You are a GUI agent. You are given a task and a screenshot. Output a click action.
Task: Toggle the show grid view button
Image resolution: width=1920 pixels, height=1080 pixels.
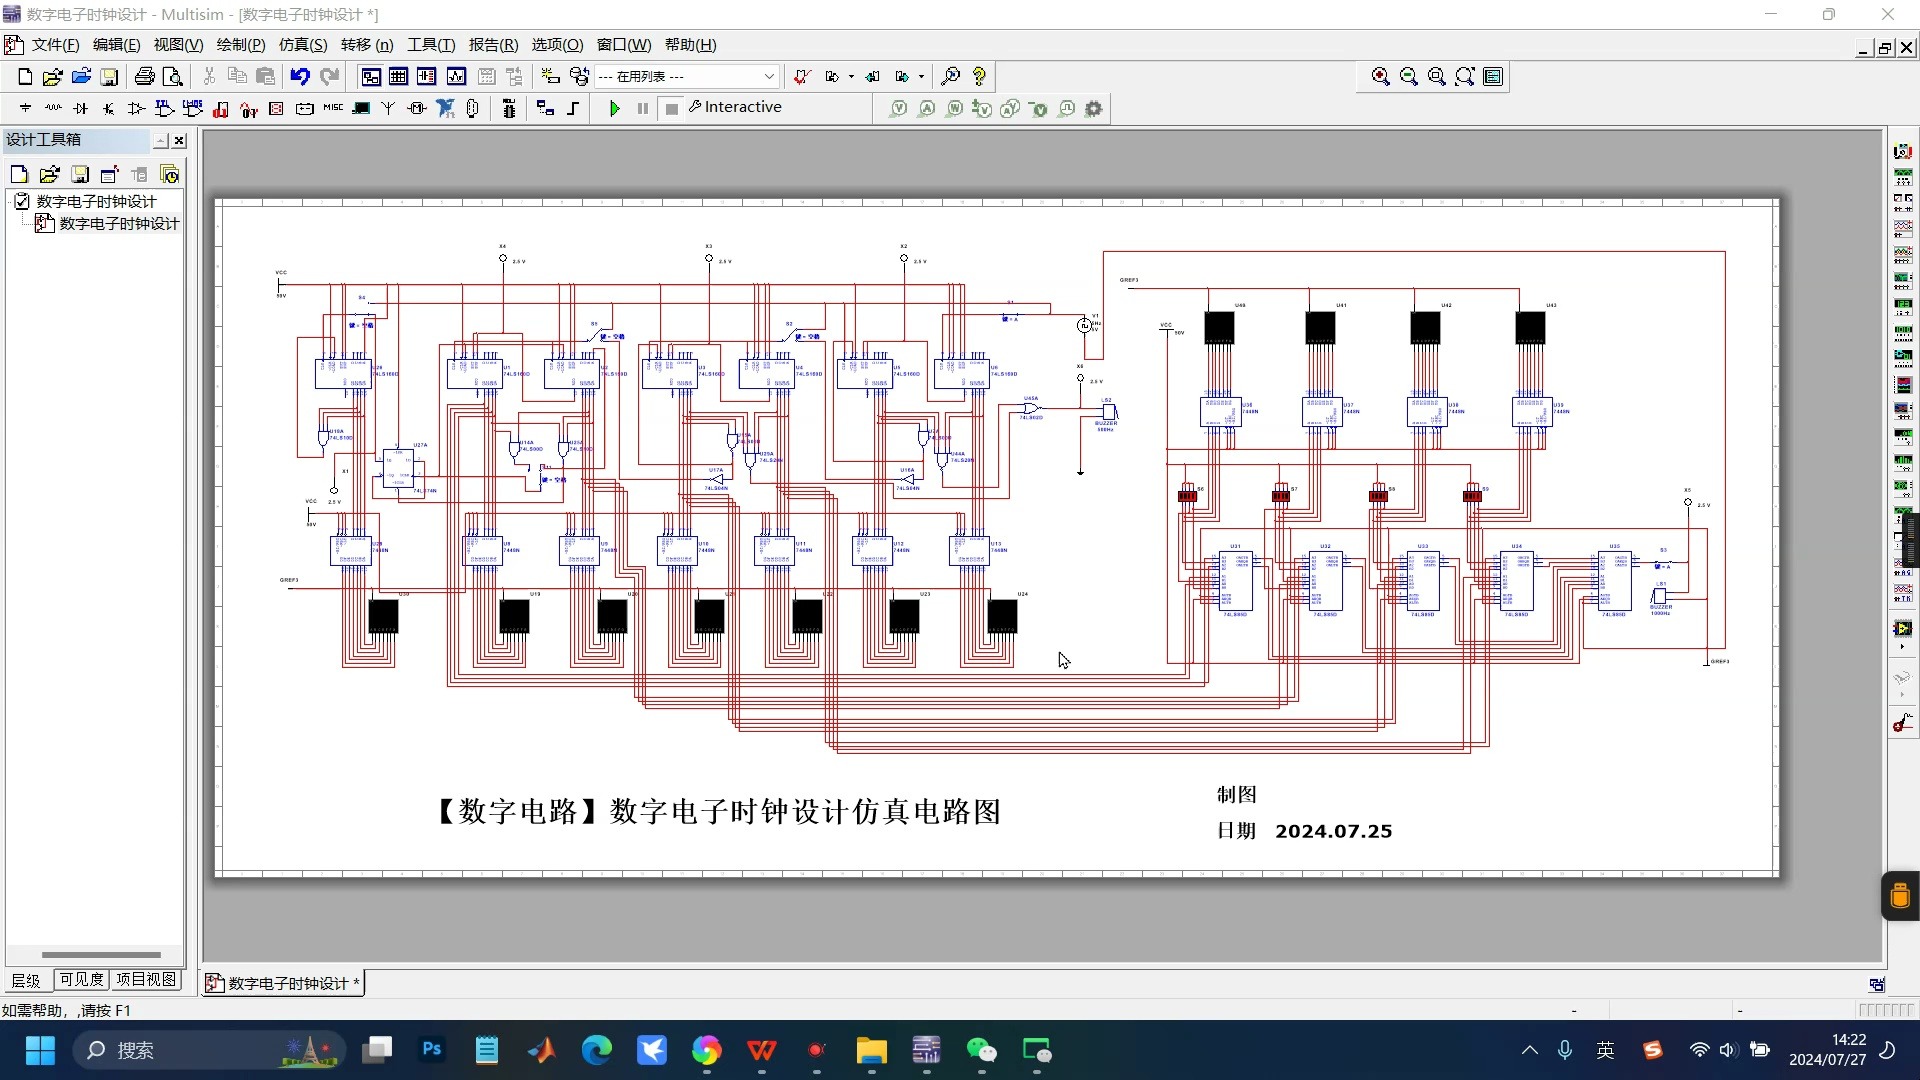click(398, 76)
